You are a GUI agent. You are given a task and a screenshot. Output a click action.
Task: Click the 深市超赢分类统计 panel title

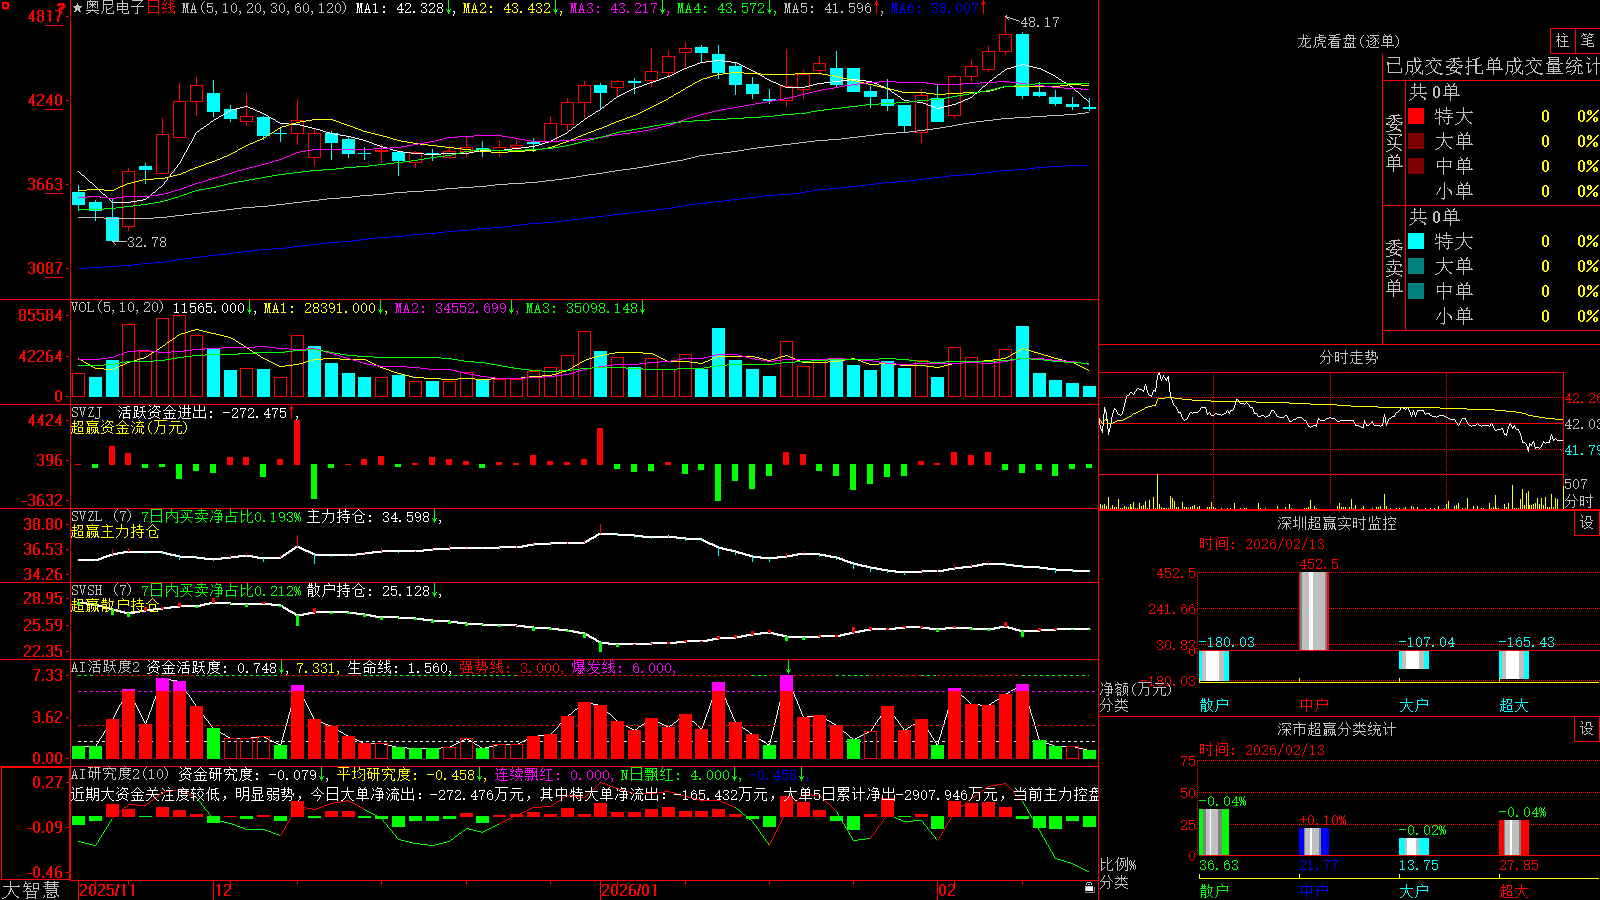coord(1336,729)
